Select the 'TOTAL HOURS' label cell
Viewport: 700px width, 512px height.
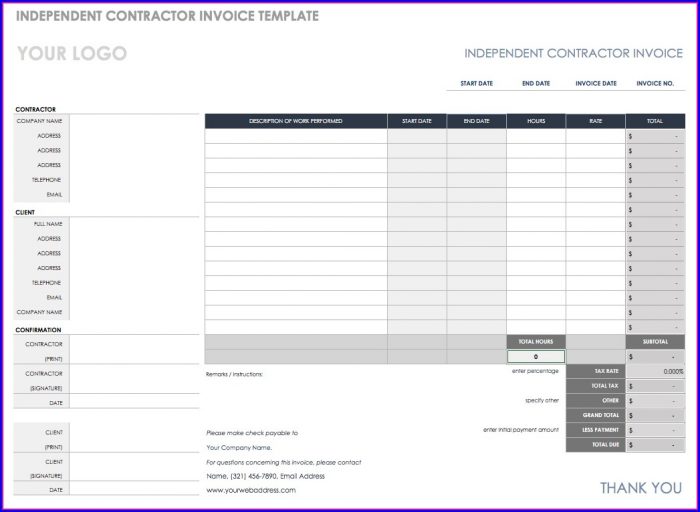(536, 341)
